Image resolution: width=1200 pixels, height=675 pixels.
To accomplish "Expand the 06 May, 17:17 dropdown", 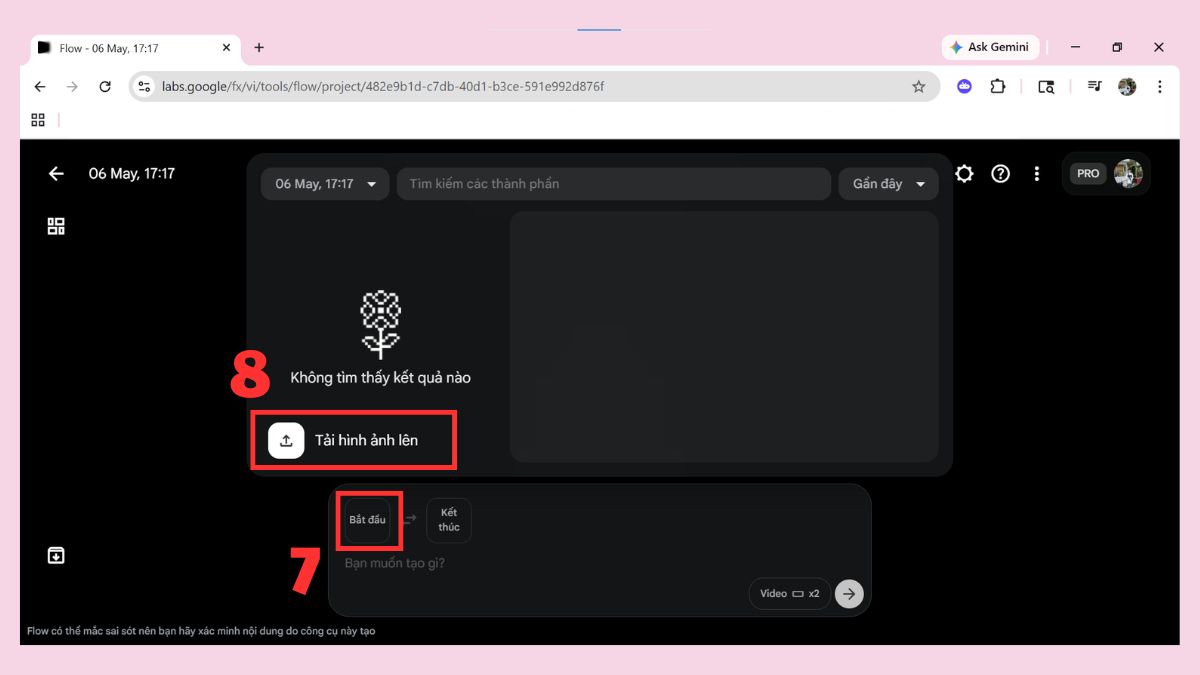I will pyautogui.click(x=325, y=184).
